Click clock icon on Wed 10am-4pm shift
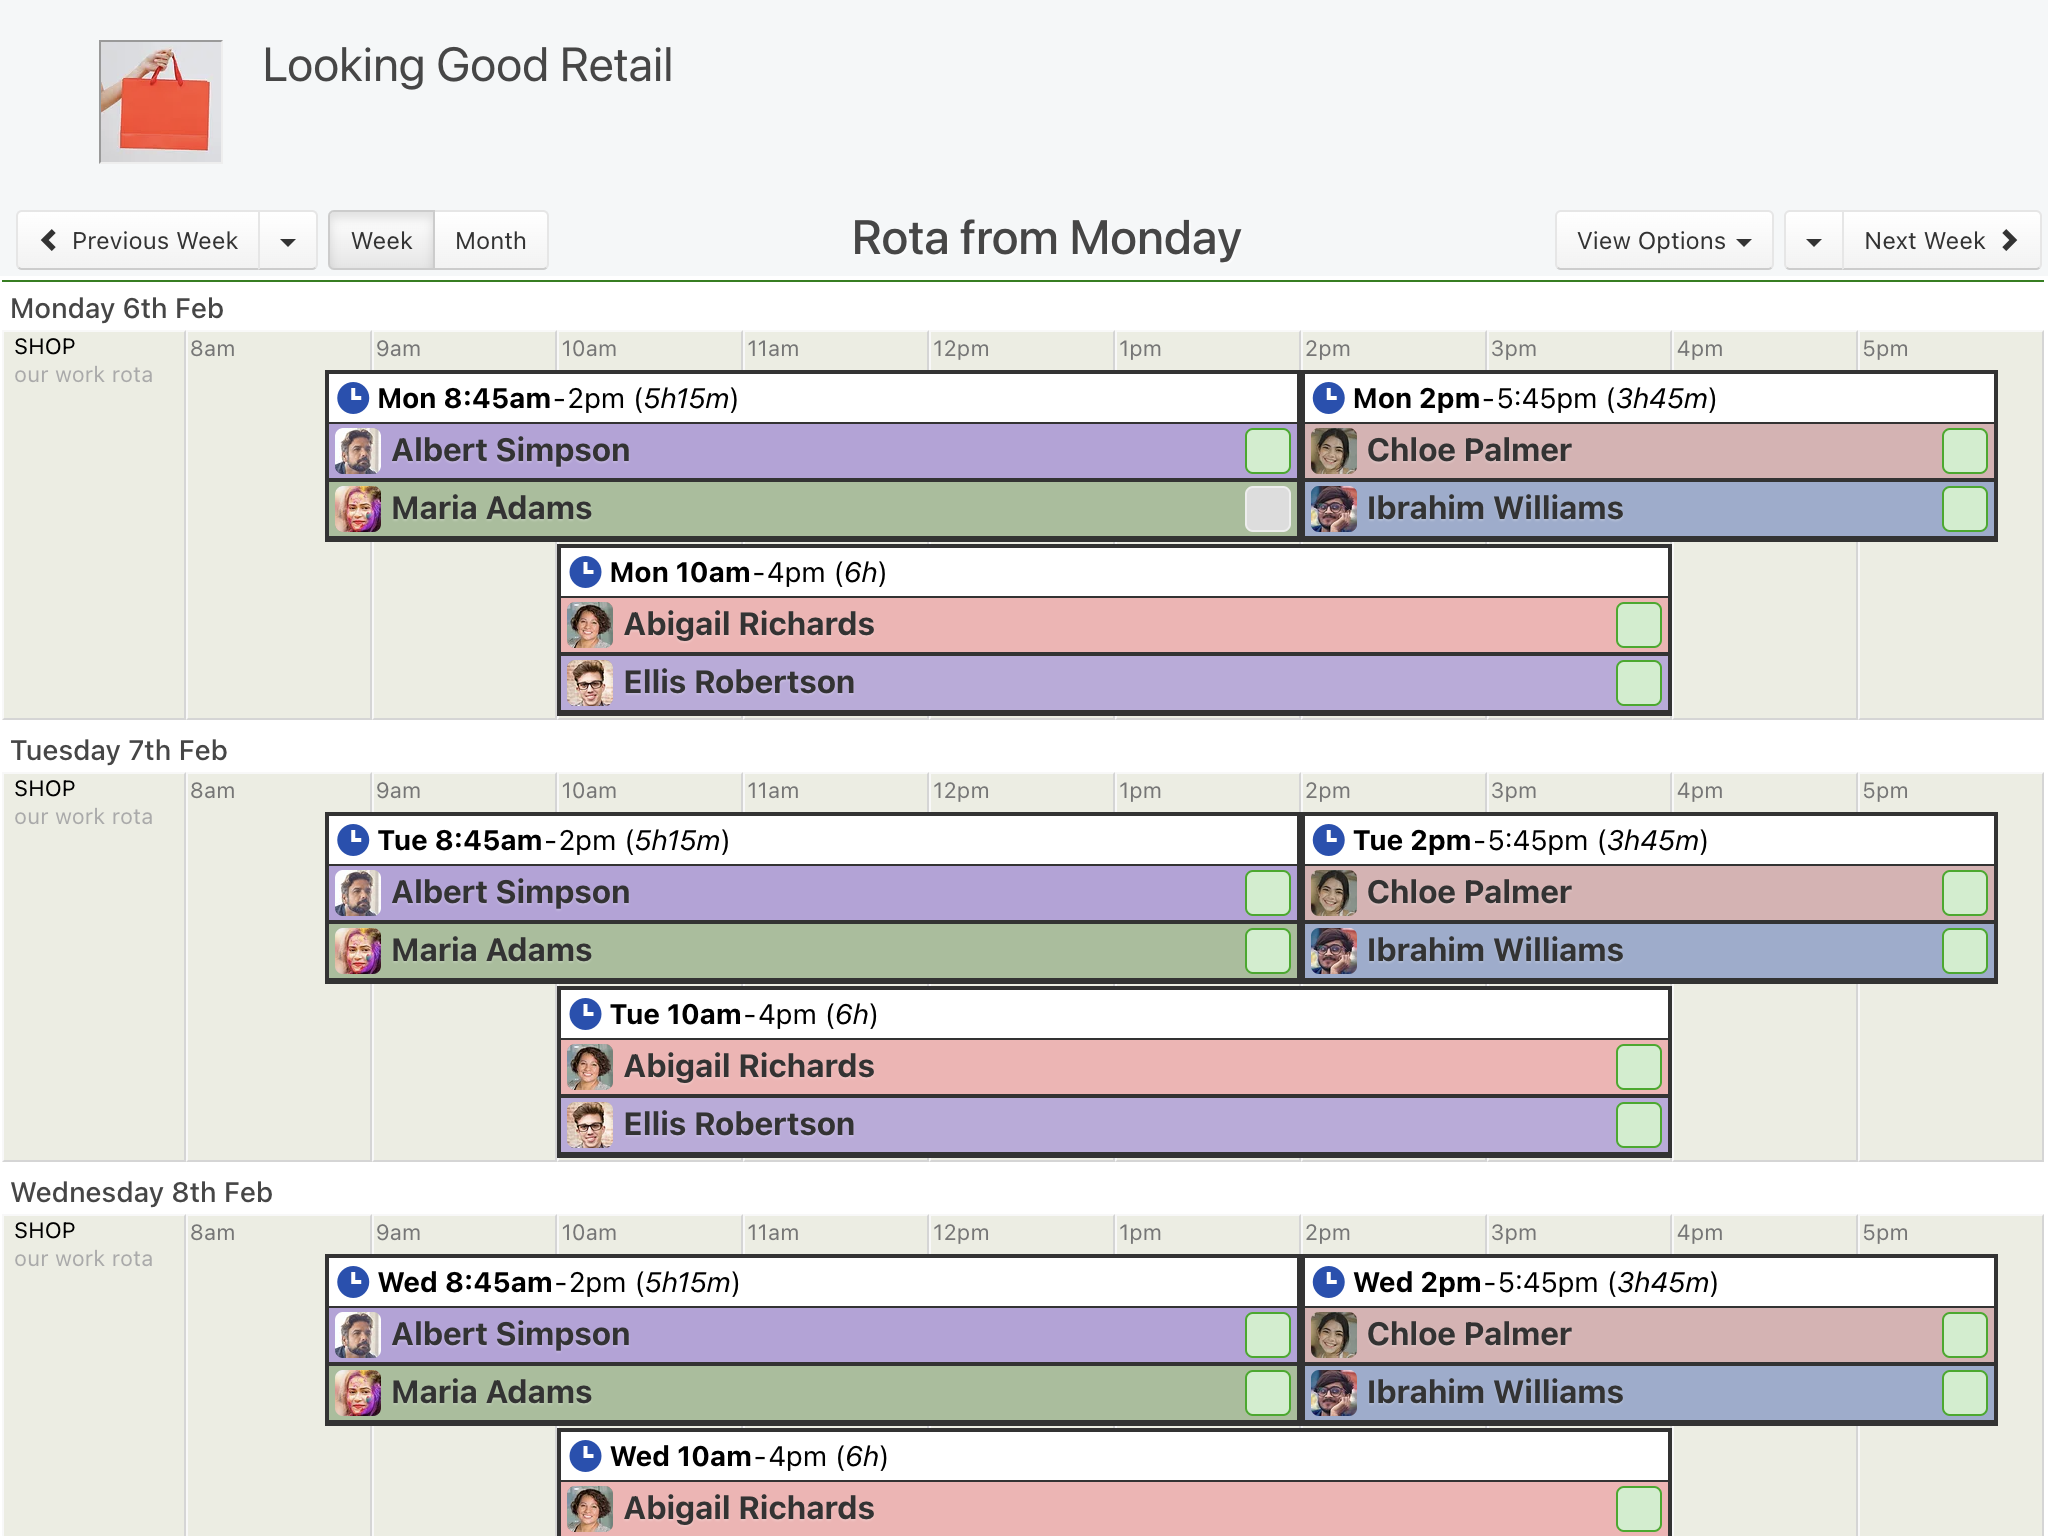The image size is (2048, 1536). (585, 1456)
